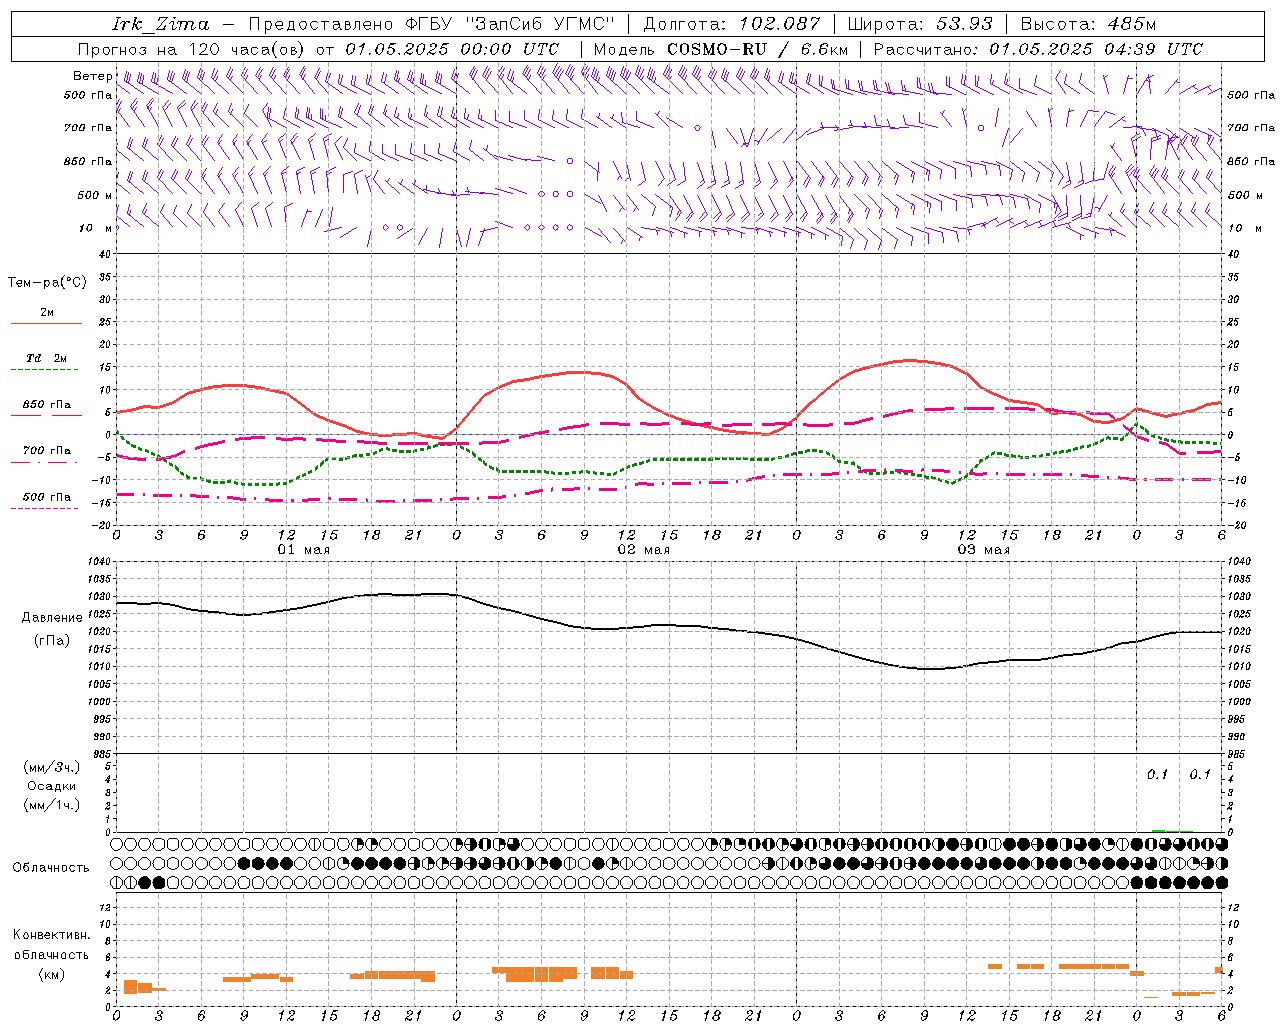Screen dimensions: 1280x1024
Task: Click the latitude value 53.93
Action: click(964, 24)
